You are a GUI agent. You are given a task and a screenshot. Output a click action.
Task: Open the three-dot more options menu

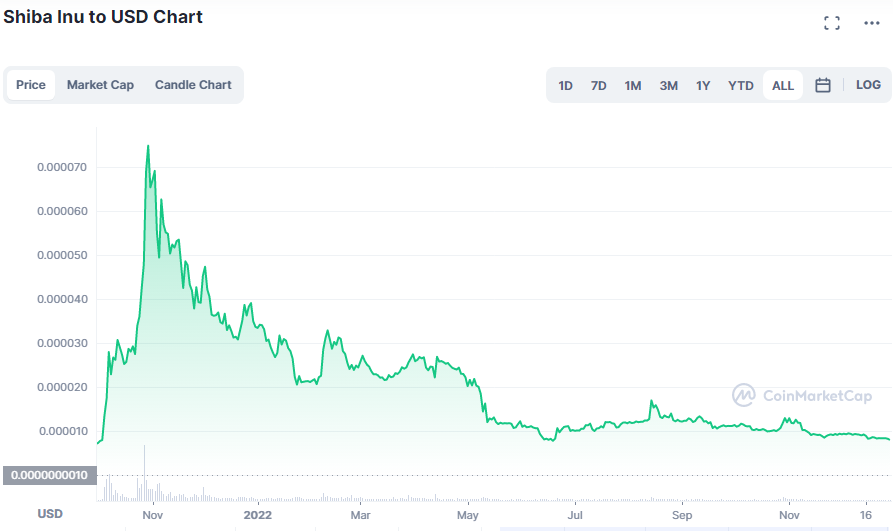871,23
